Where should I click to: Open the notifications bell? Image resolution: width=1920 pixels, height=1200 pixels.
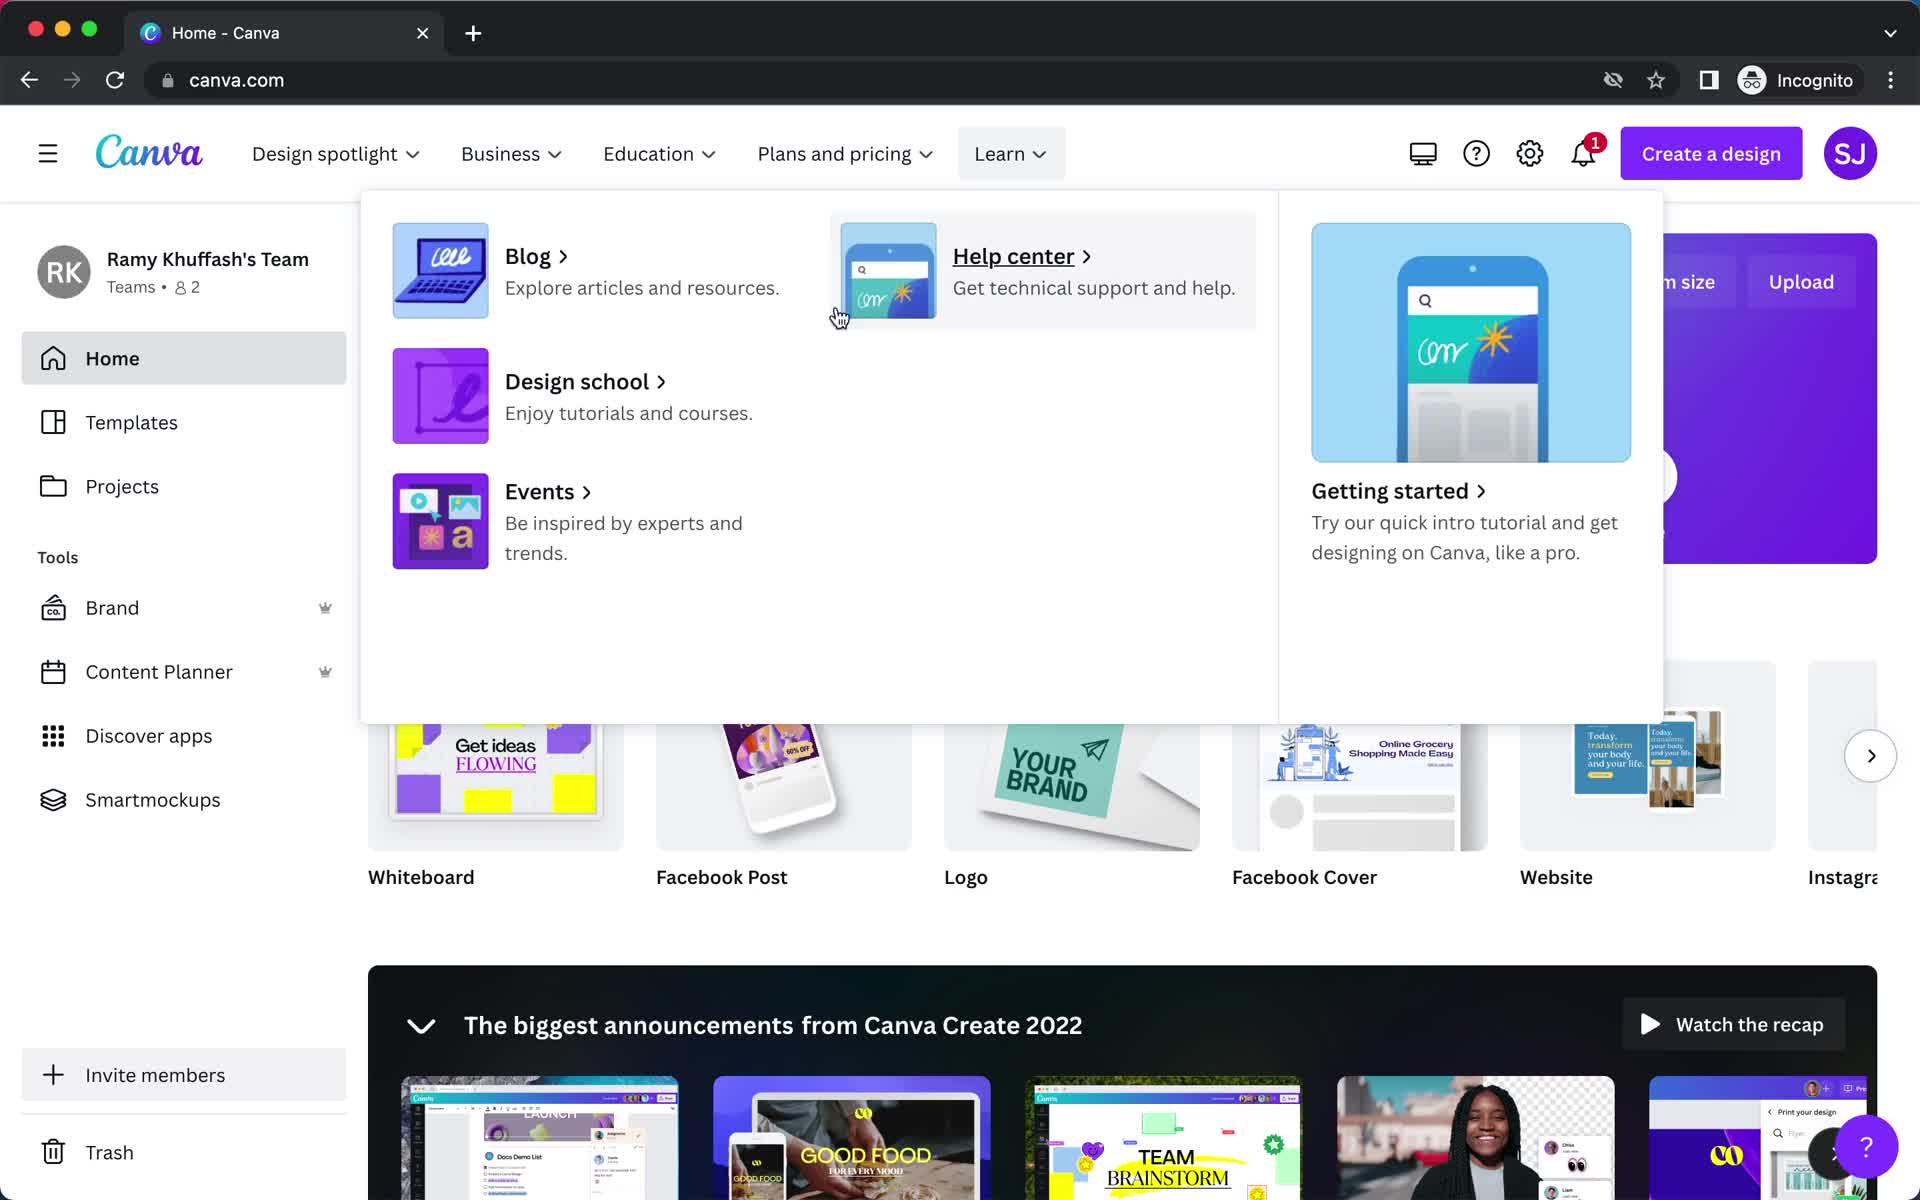click(1583, 154)
